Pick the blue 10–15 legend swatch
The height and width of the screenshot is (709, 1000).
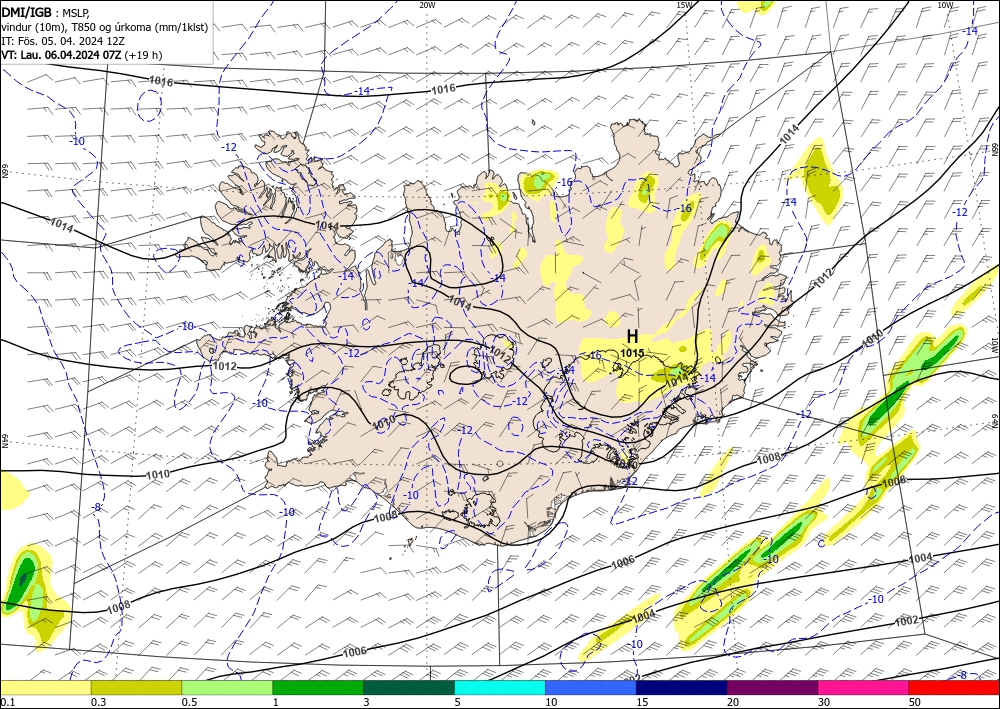tap(591, 688)
